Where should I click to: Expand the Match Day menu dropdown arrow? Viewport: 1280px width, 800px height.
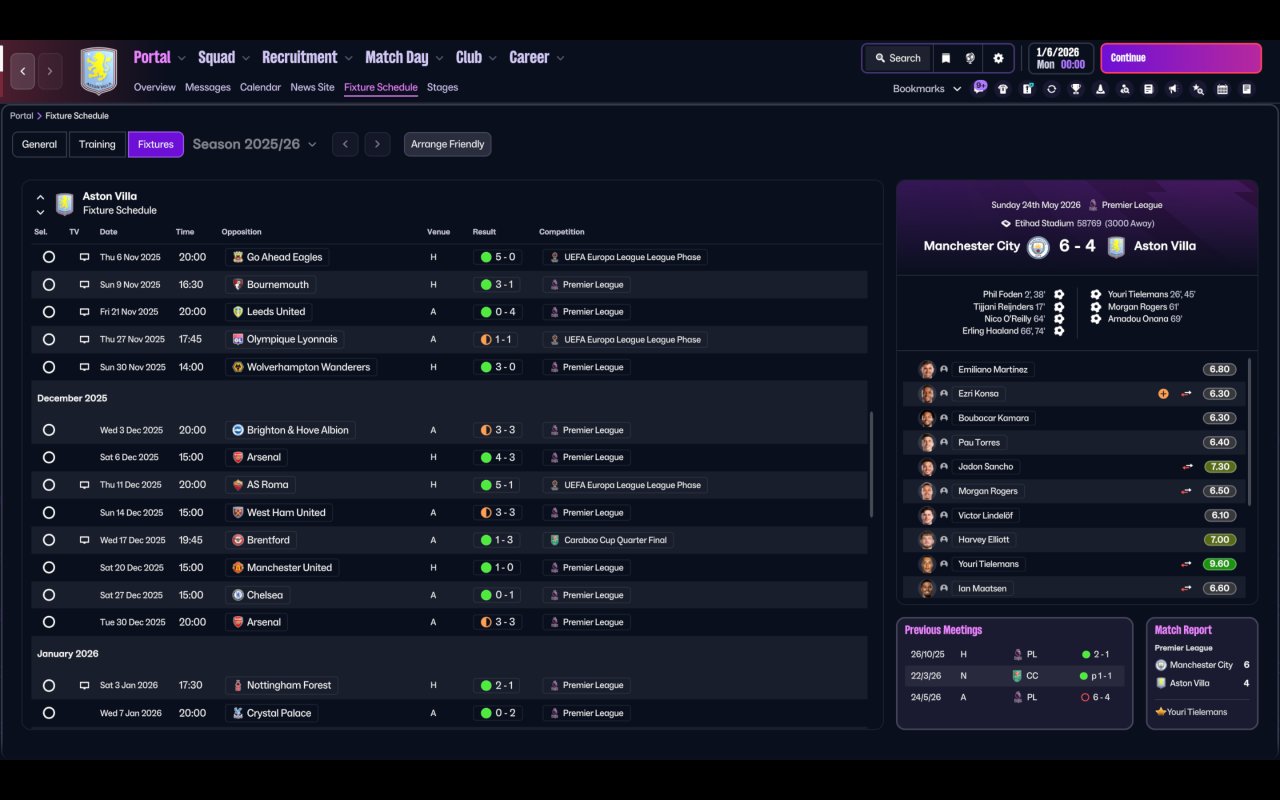[438, 58]
